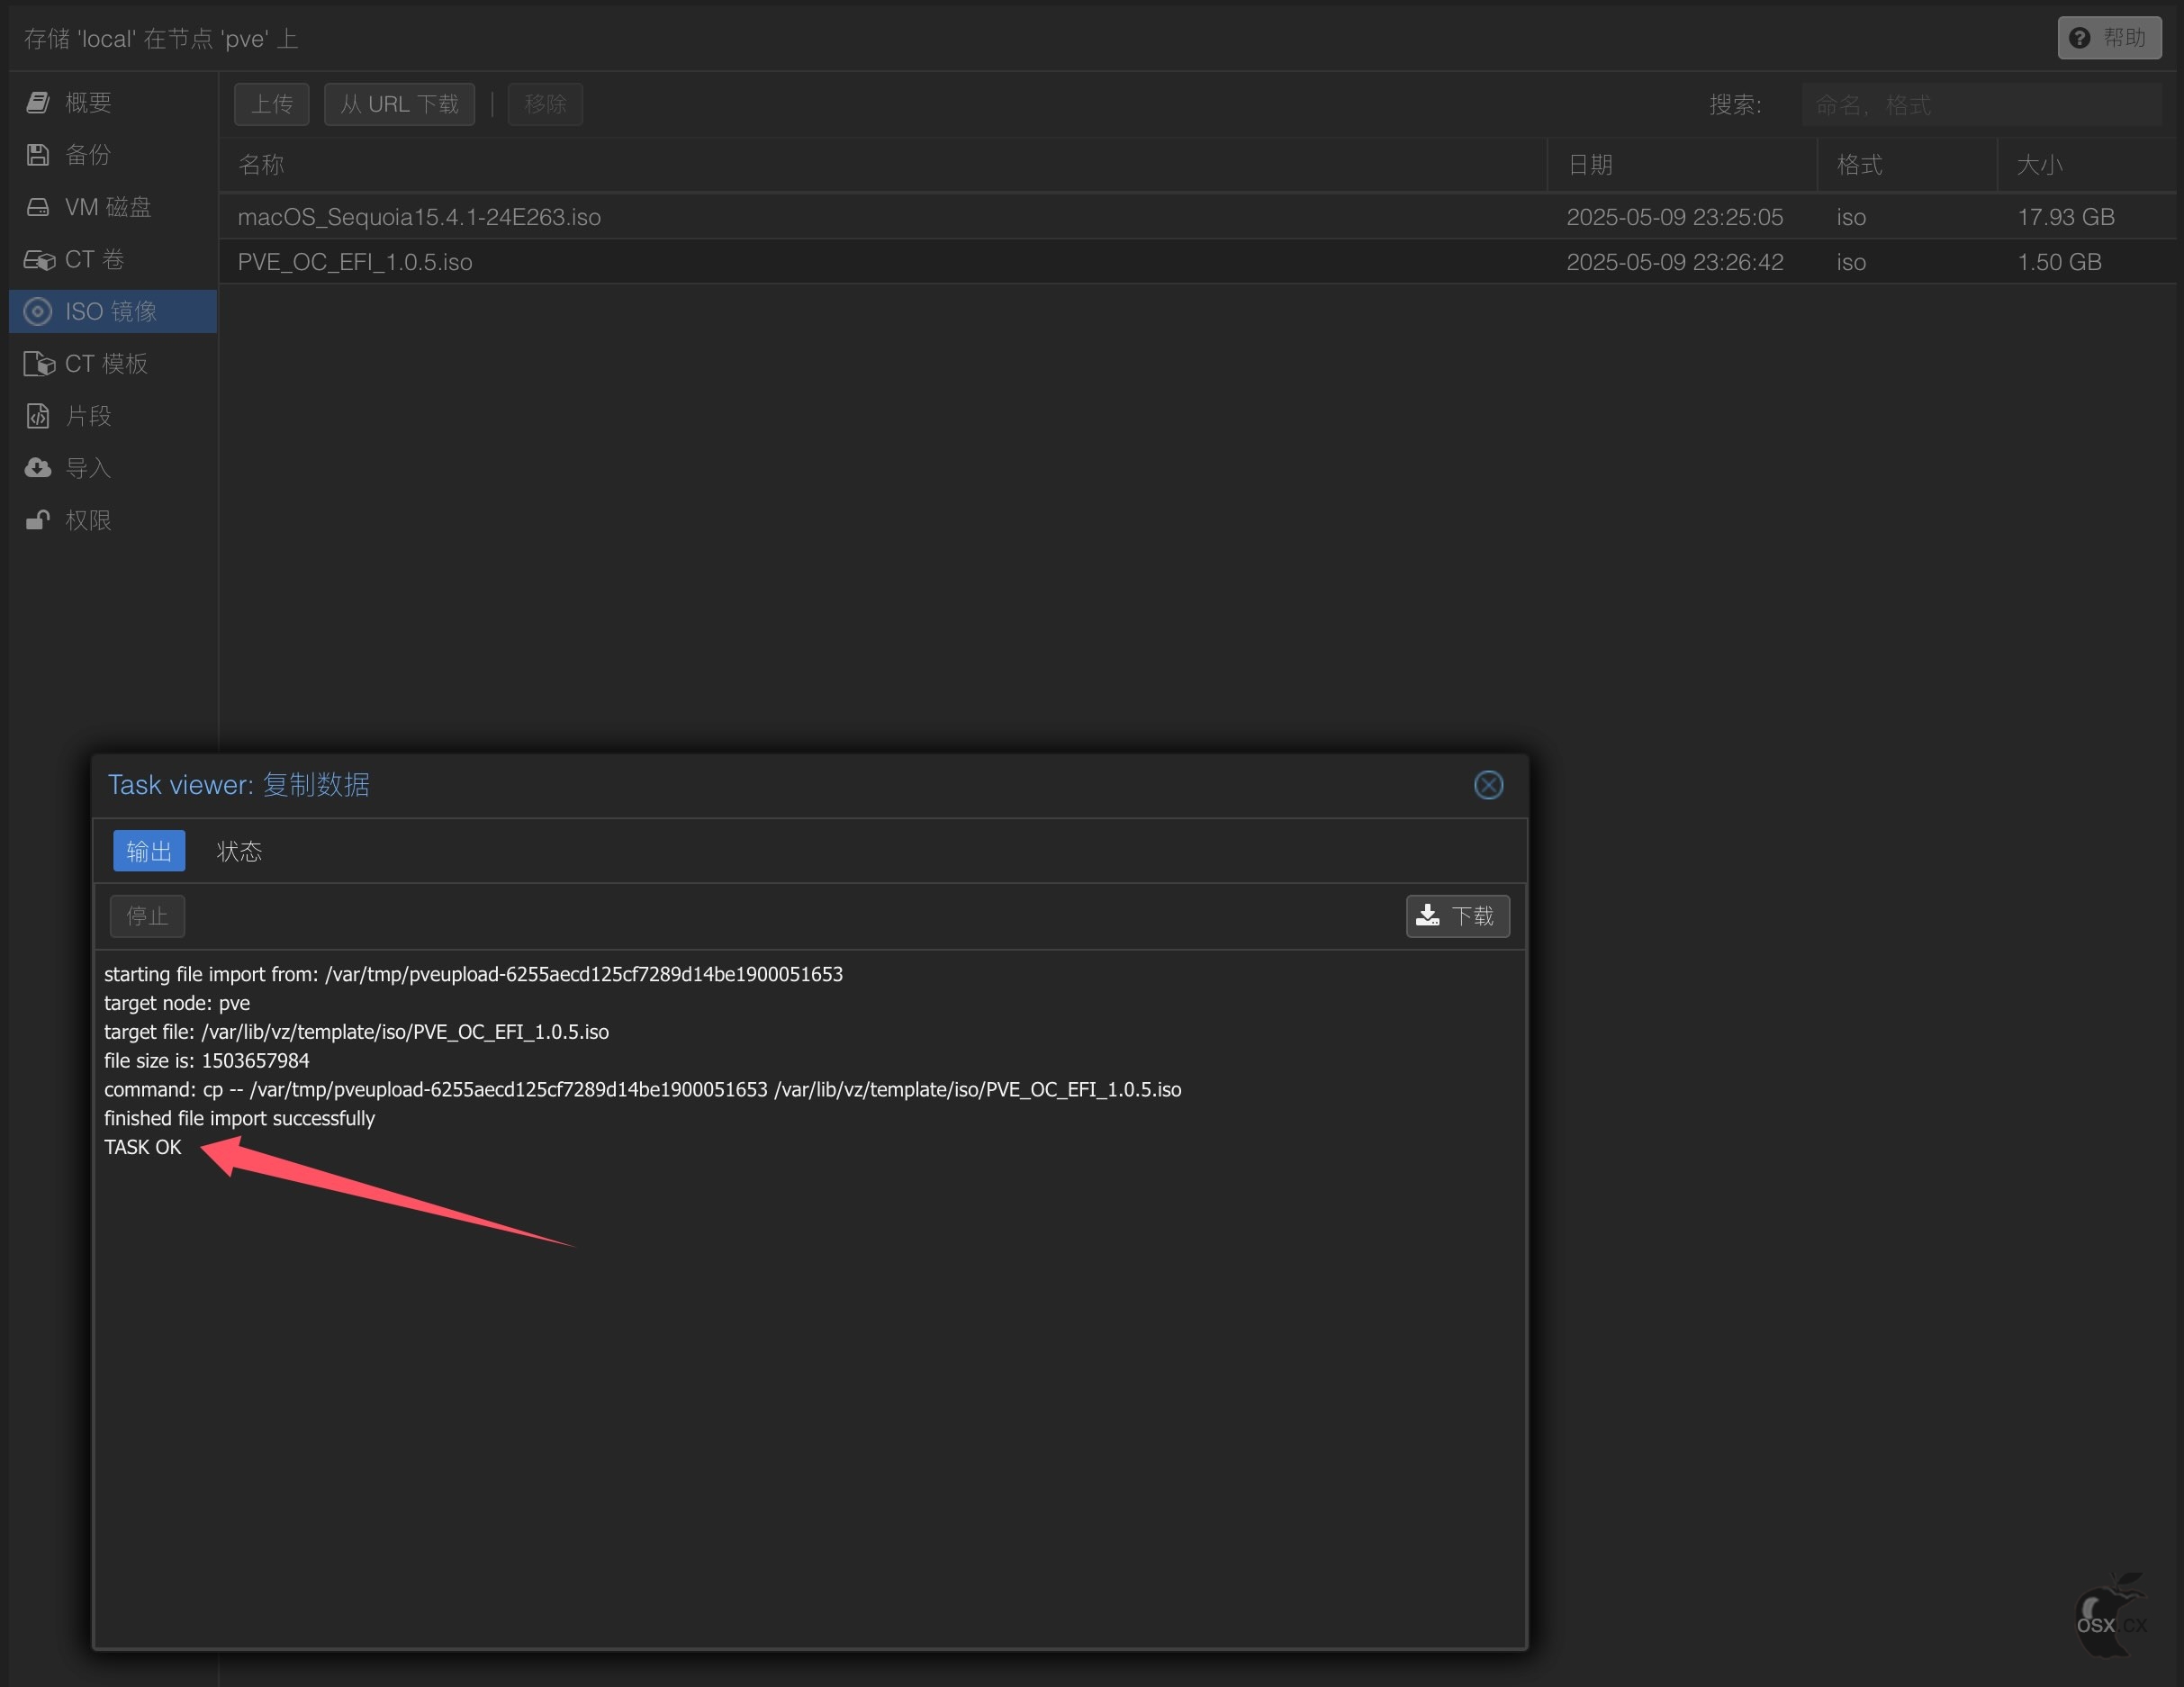
Task: Click the download tray icon in 下载 button
Action: tap(1428, 915)
